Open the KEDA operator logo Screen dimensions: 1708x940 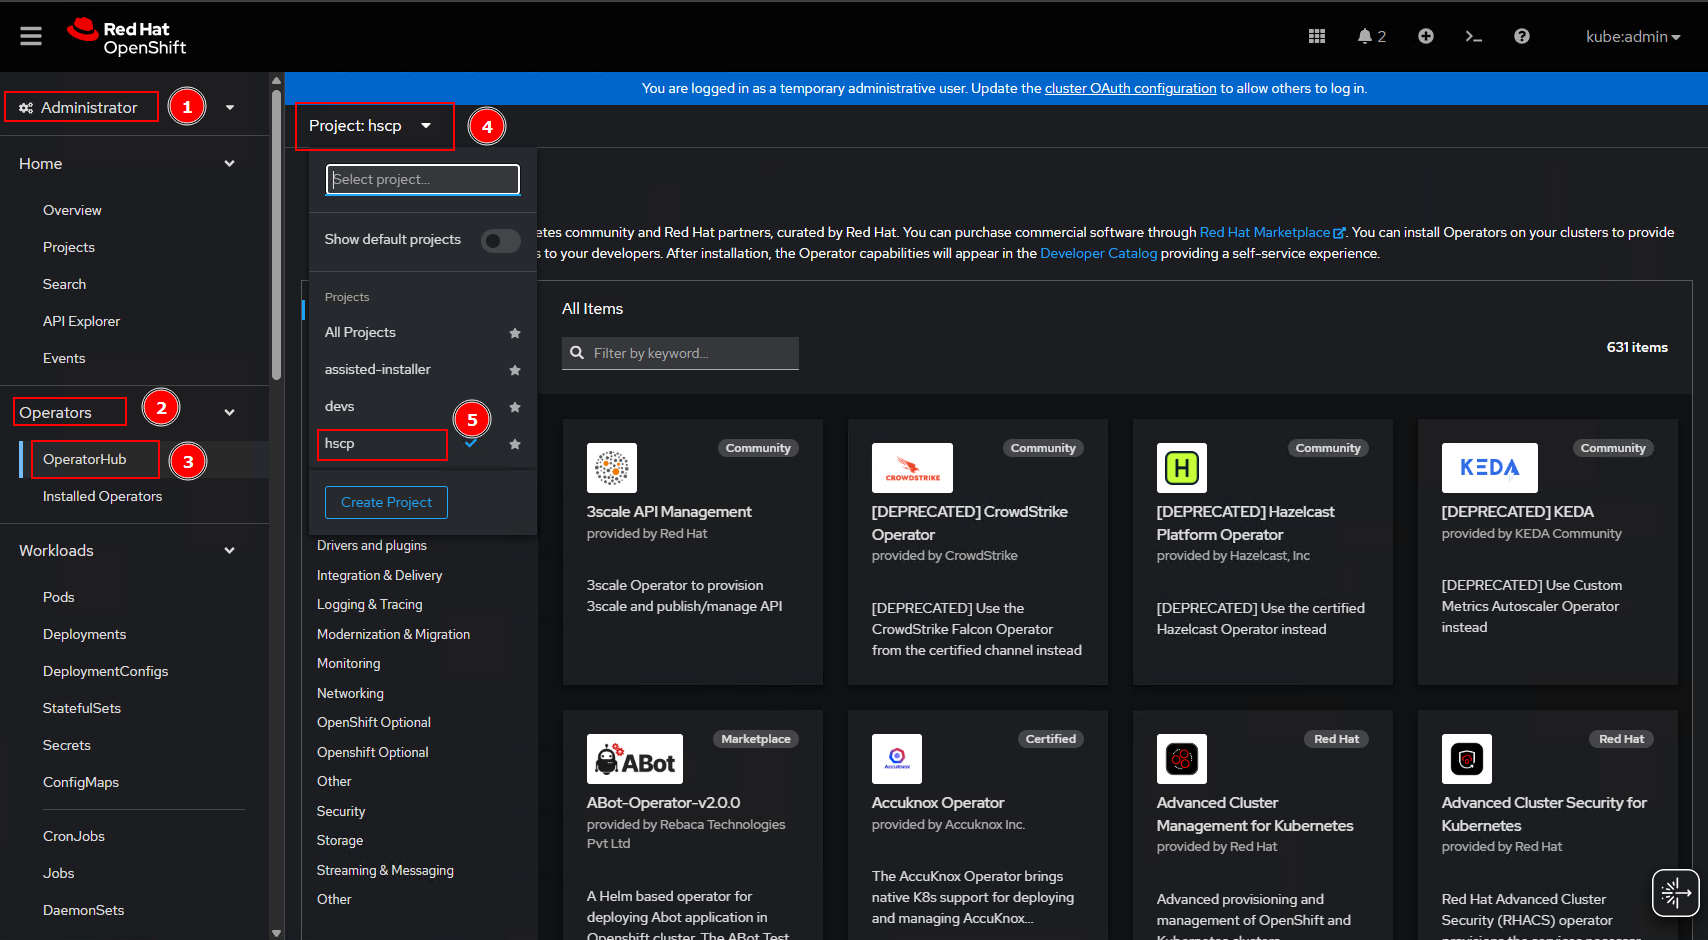[x=1490, y=468]
